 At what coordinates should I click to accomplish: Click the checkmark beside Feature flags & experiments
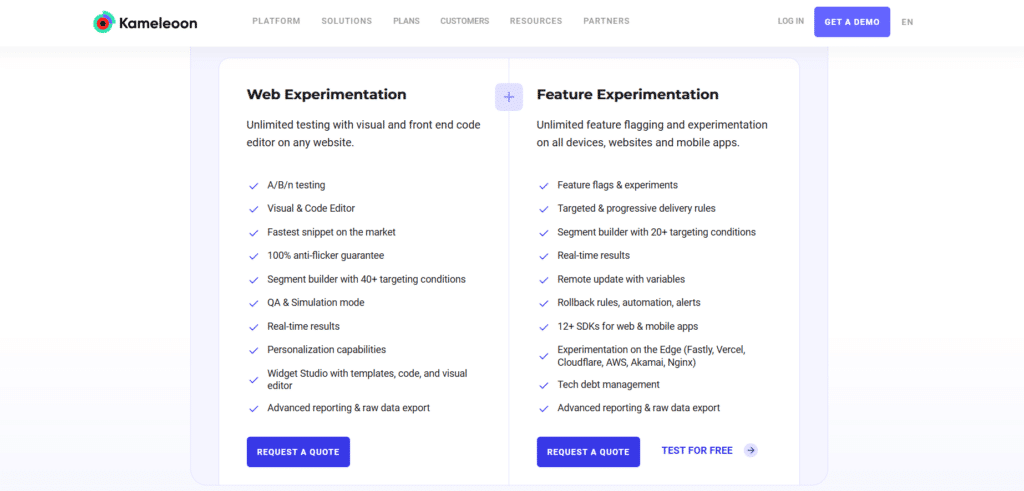[543, 185]
